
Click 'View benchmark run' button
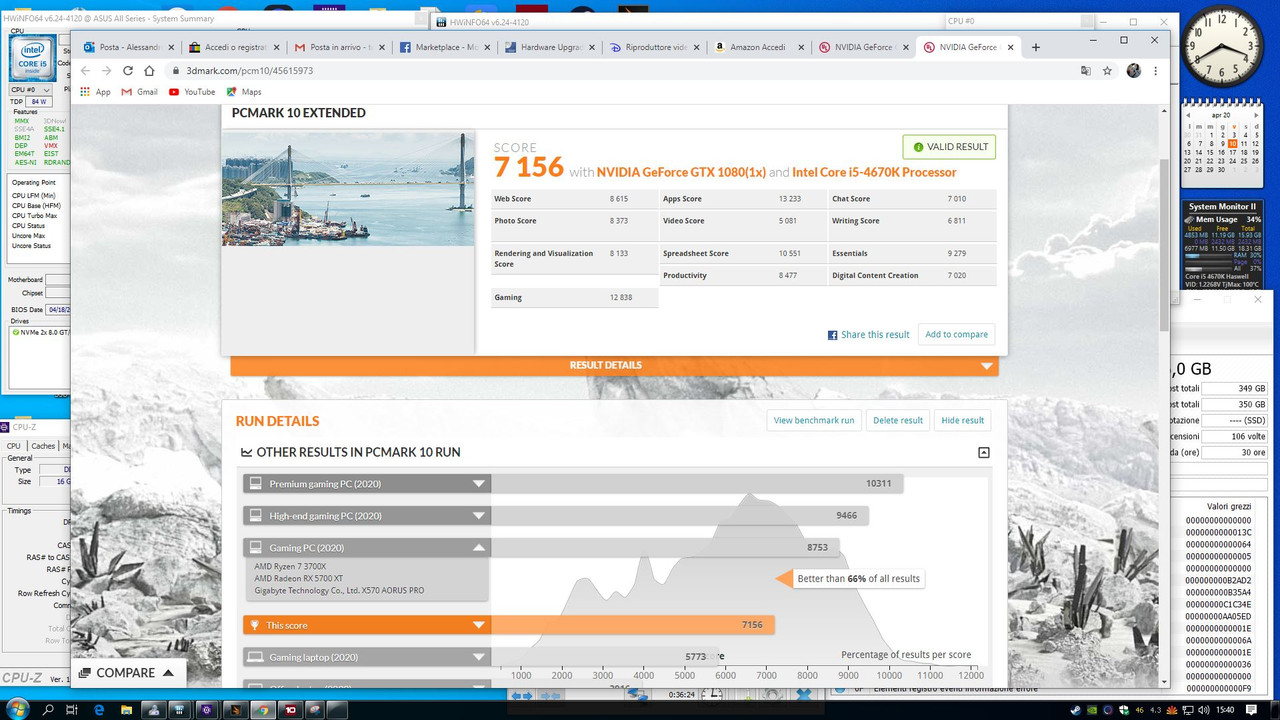tap(814, 420)
